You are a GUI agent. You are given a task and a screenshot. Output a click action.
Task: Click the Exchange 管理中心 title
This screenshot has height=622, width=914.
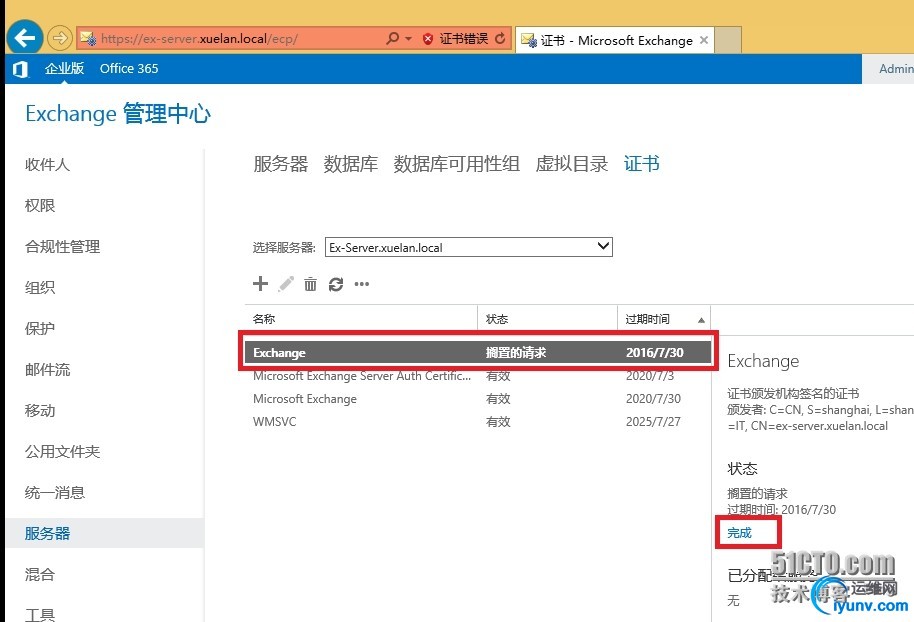click(x=118, y=113)
